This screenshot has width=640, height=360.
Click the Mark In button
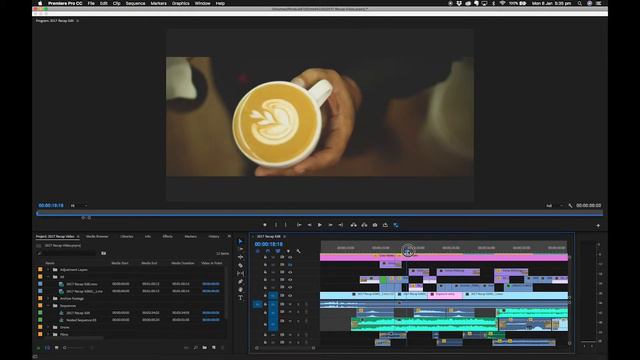click(x=276, y=225)
